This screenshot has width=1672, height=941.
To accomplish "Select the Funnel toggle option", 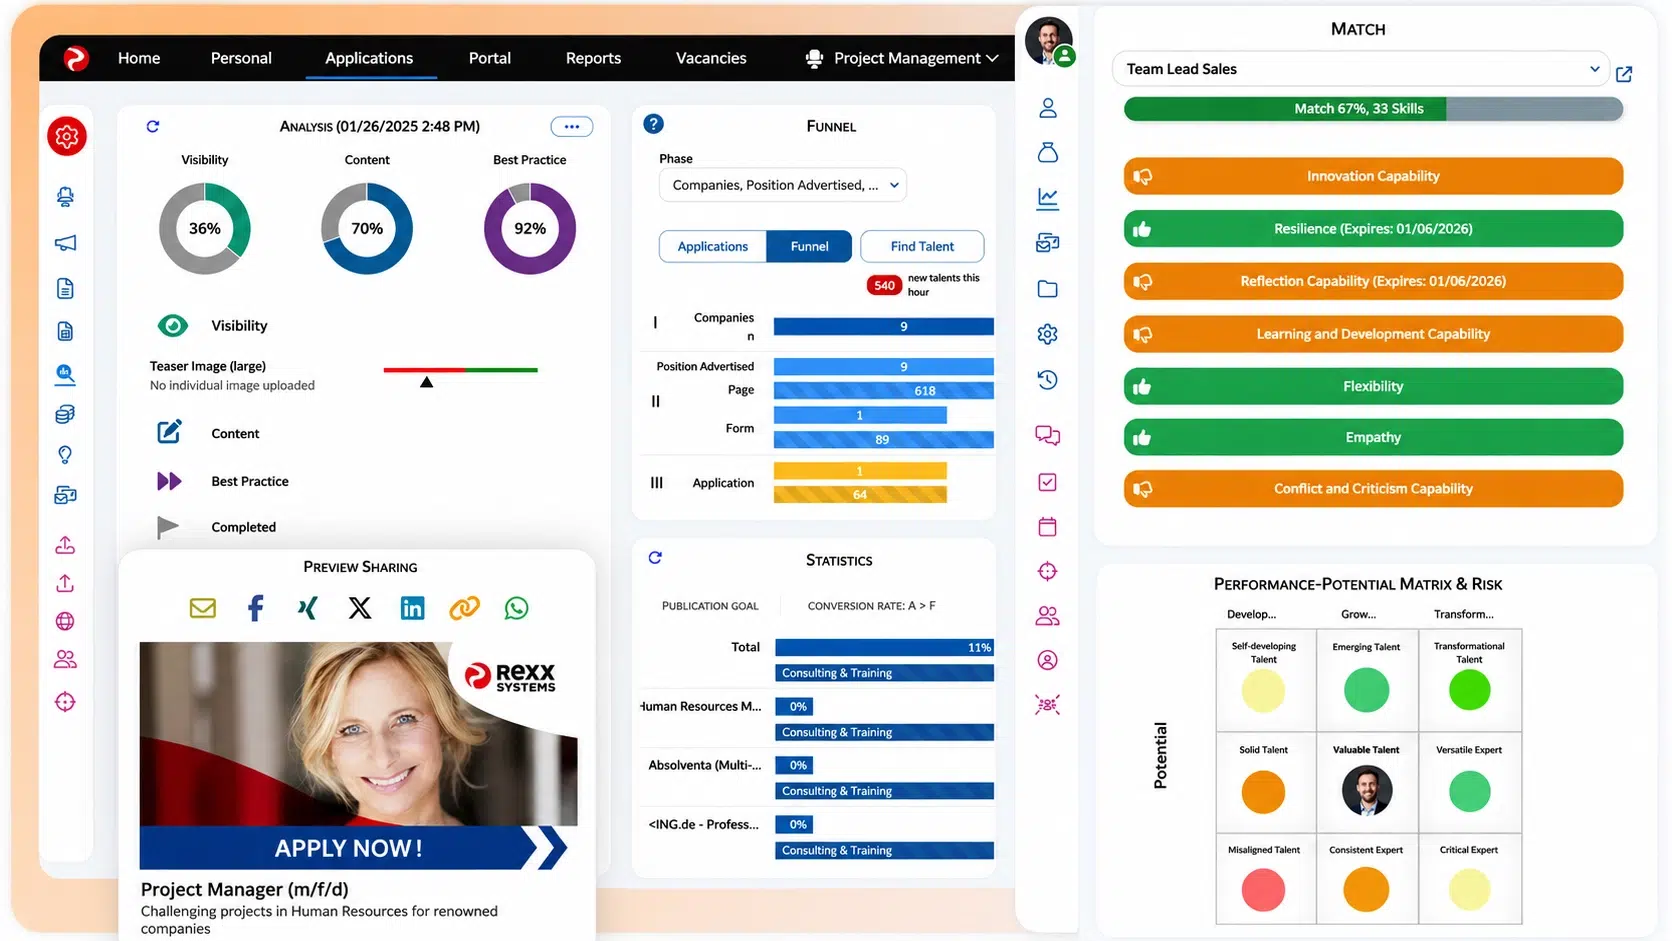I will point(809,246).
